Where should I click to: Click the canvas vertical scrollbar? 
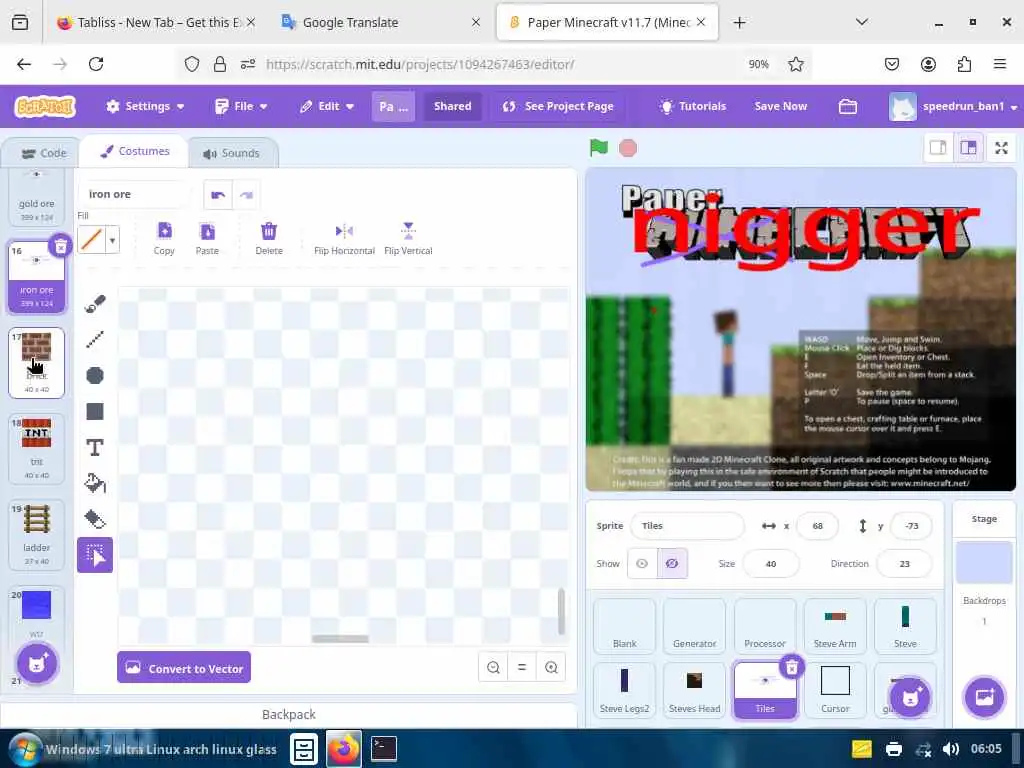(561, 611)
